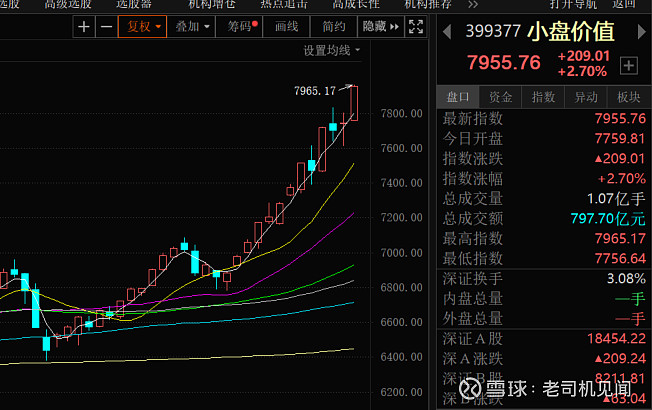Open the 板块 tab
The height and width of the screenshot is (410, 652).
629,97
